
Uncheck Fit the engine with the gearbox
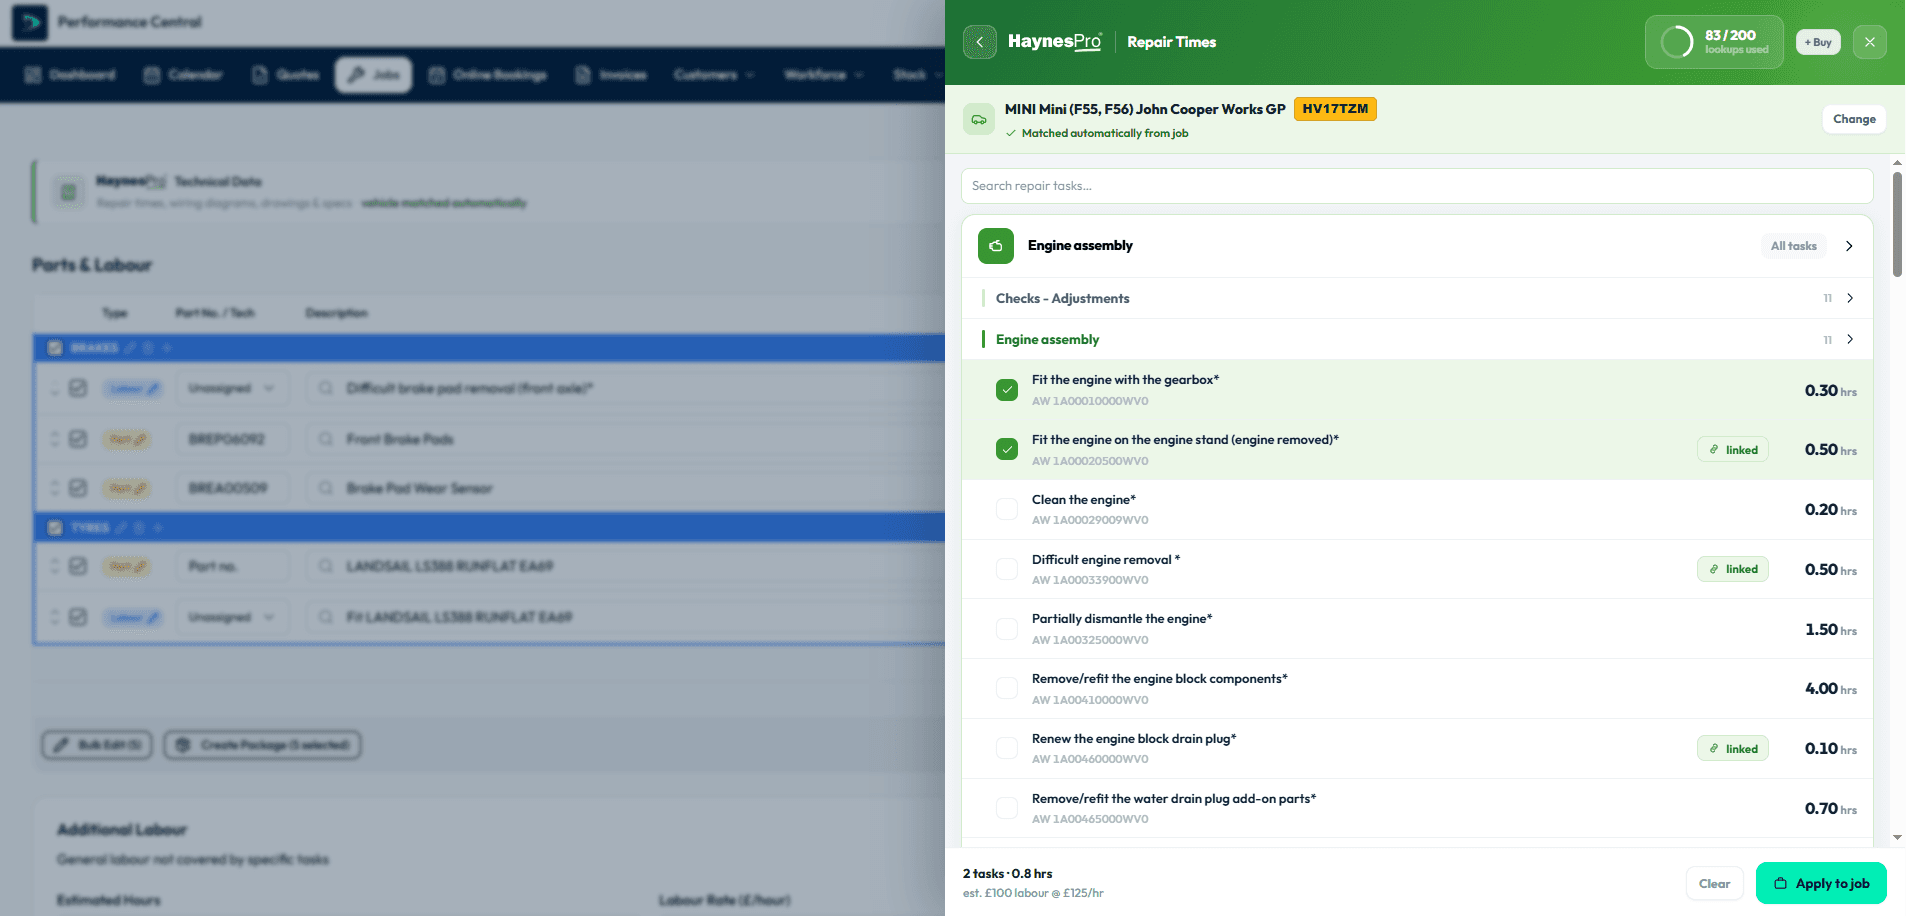point(1007,390)
